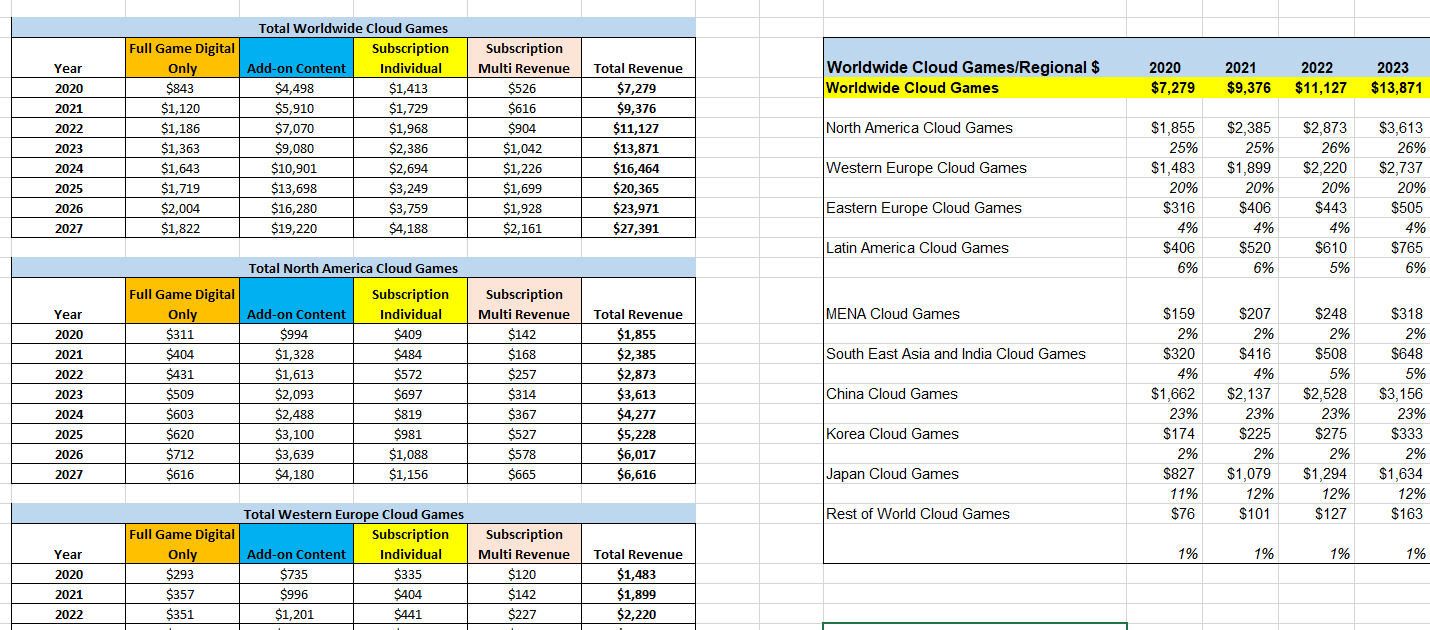This screenshot has width=1430, height=630.
Task: Select the $572 cell
Action: pyautogui.click(x=410, y=374)
